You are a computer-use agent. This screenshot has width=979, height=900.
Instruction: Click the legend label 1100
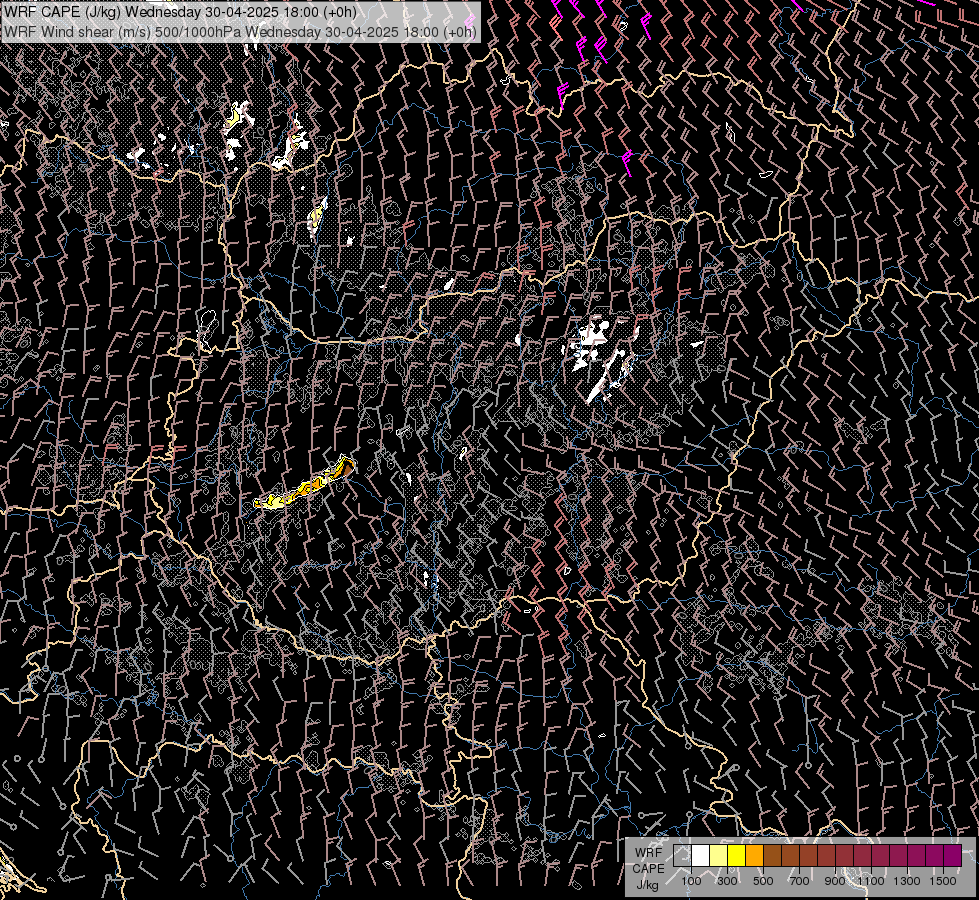pyautogui.click(x=871, y=881)
